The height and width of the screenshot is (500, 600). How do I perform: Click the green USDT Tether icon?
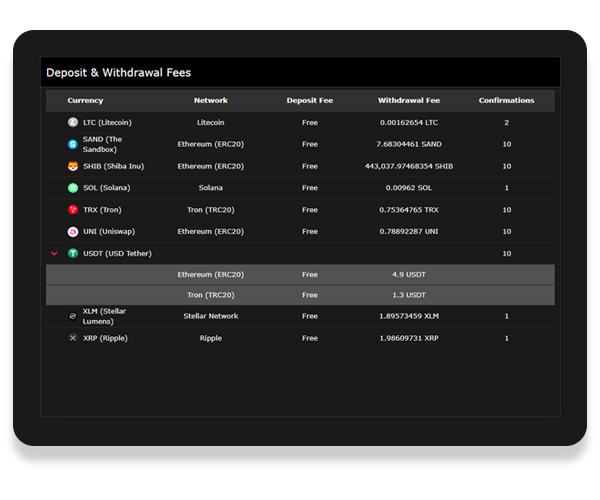[x=73, y=253]
